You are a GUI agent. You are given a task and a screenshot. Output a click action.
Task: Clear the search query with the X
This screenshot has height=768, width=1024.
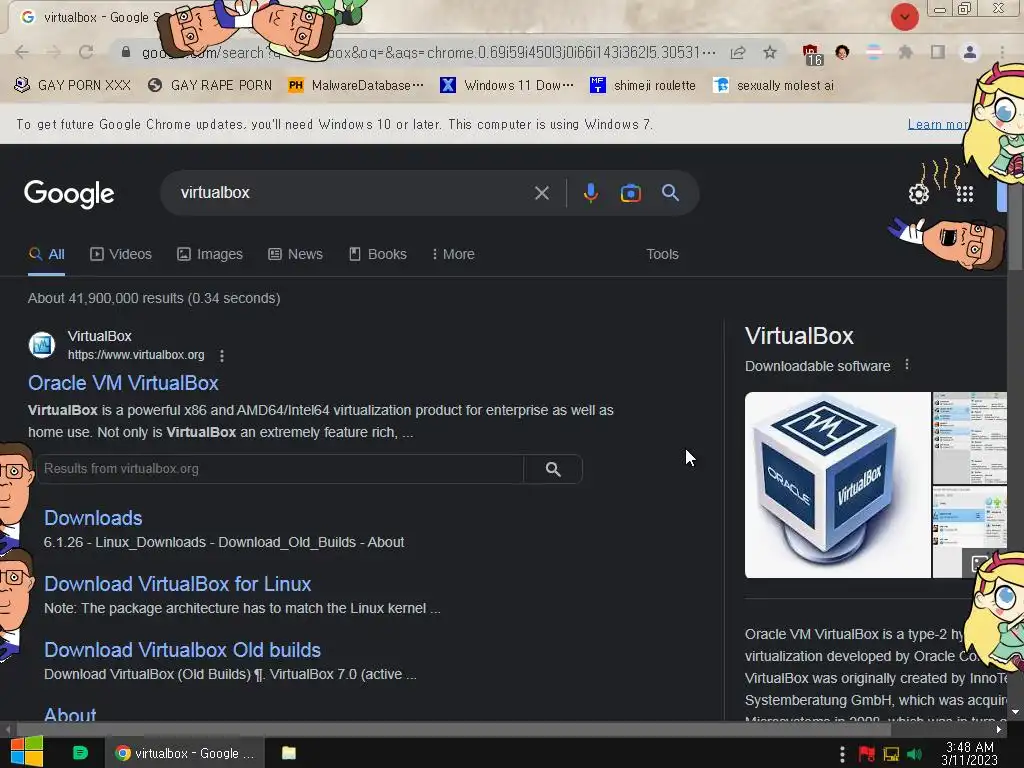[x=541, y=193]
